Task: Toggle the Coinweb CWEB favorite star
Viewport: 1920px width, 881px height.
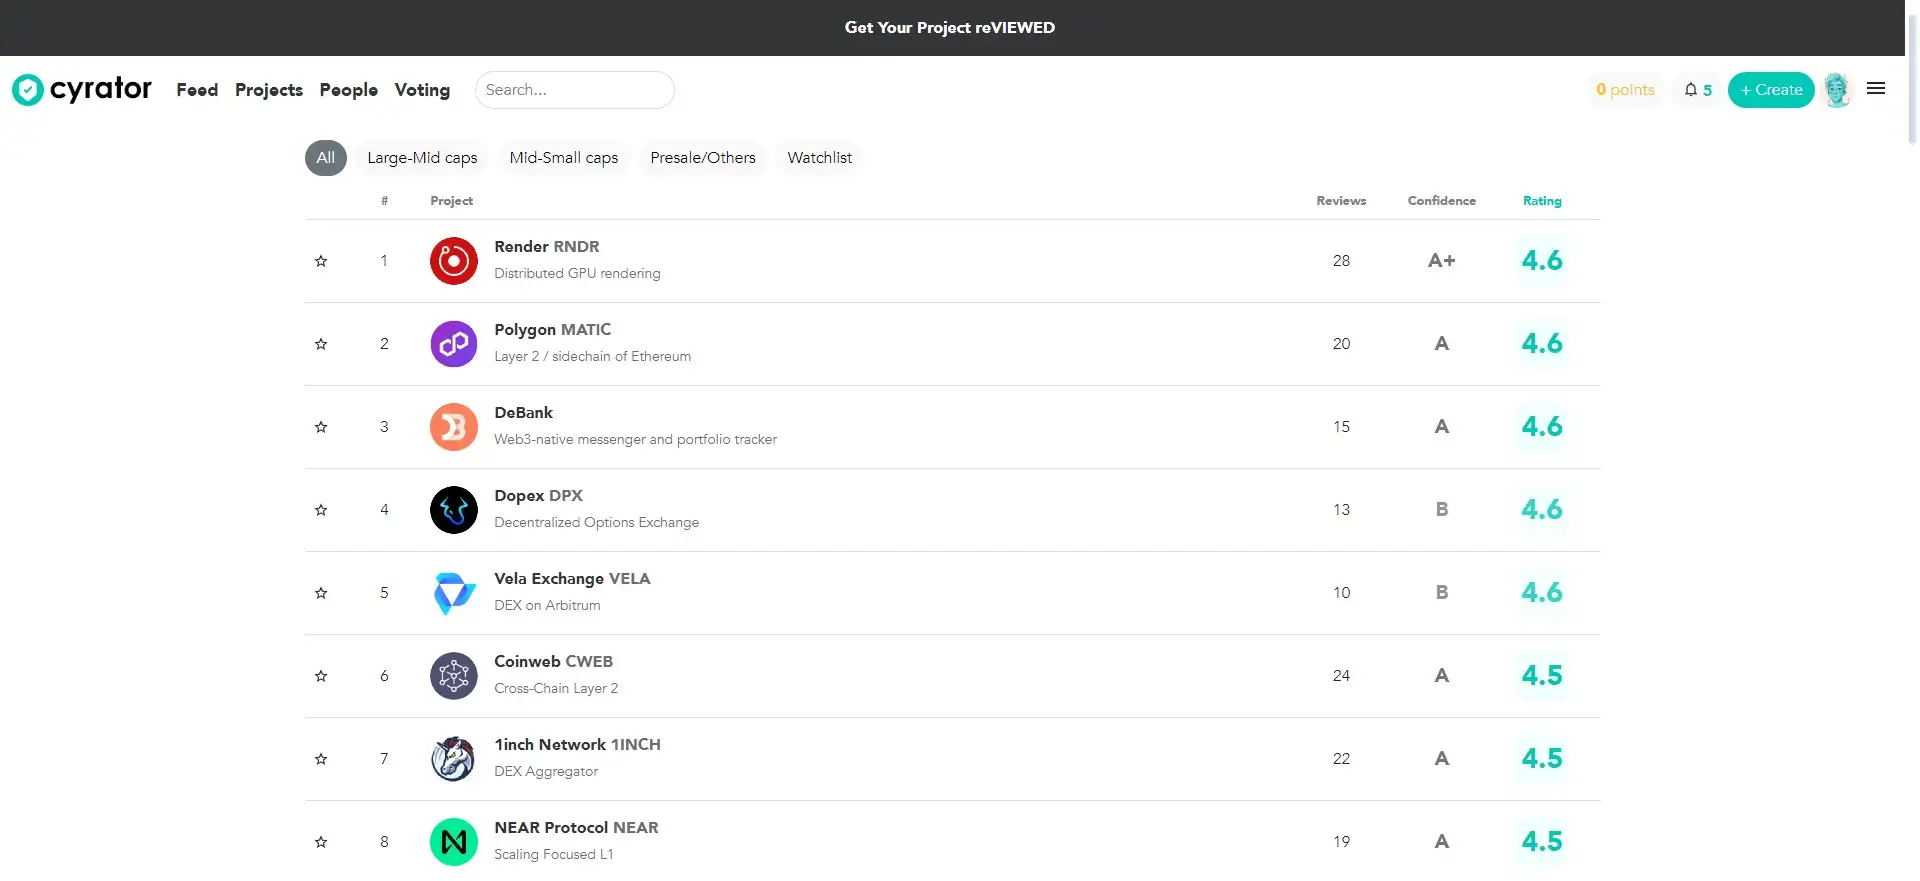Action: 321,676
